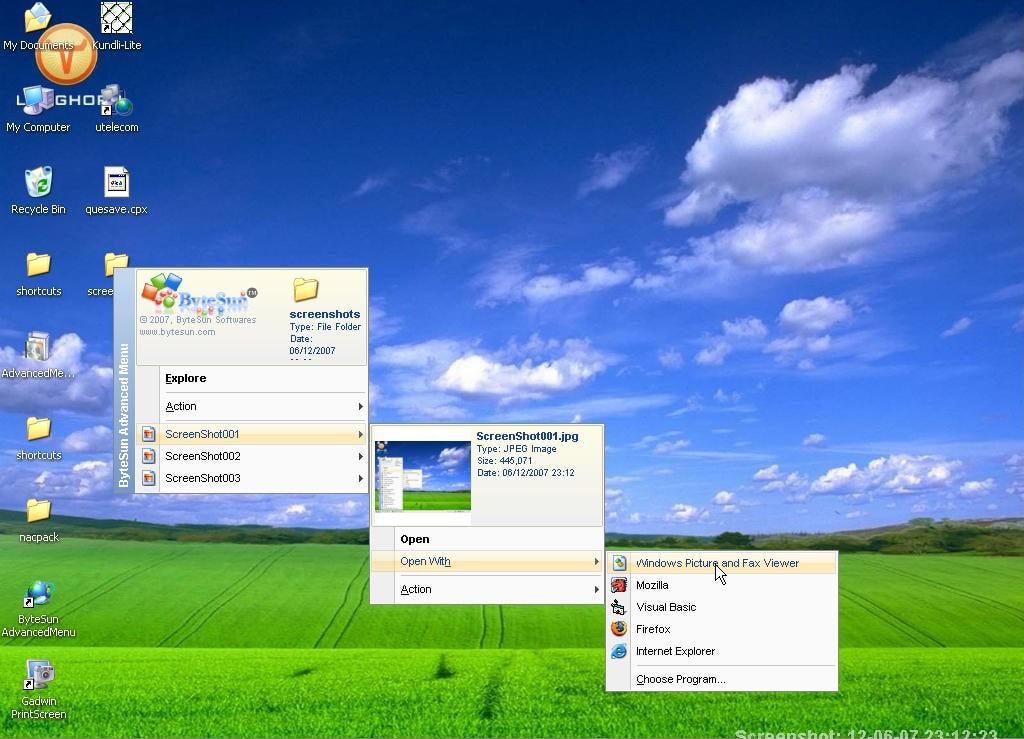1024x739 pixels.
Task: Select the Gadwin PrintScreen desktop shortcut
Action: pyautogui.click(x=38, y=677)
